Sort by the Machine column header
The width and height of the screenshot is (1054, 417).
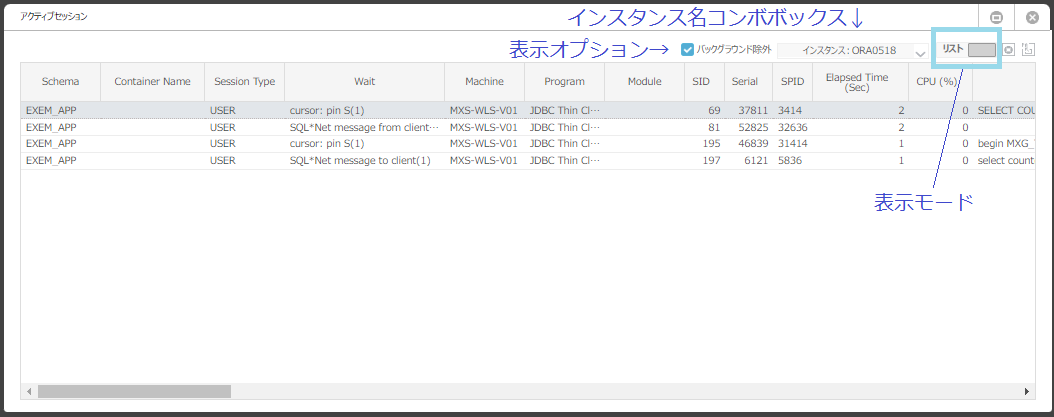pos(484,81)
